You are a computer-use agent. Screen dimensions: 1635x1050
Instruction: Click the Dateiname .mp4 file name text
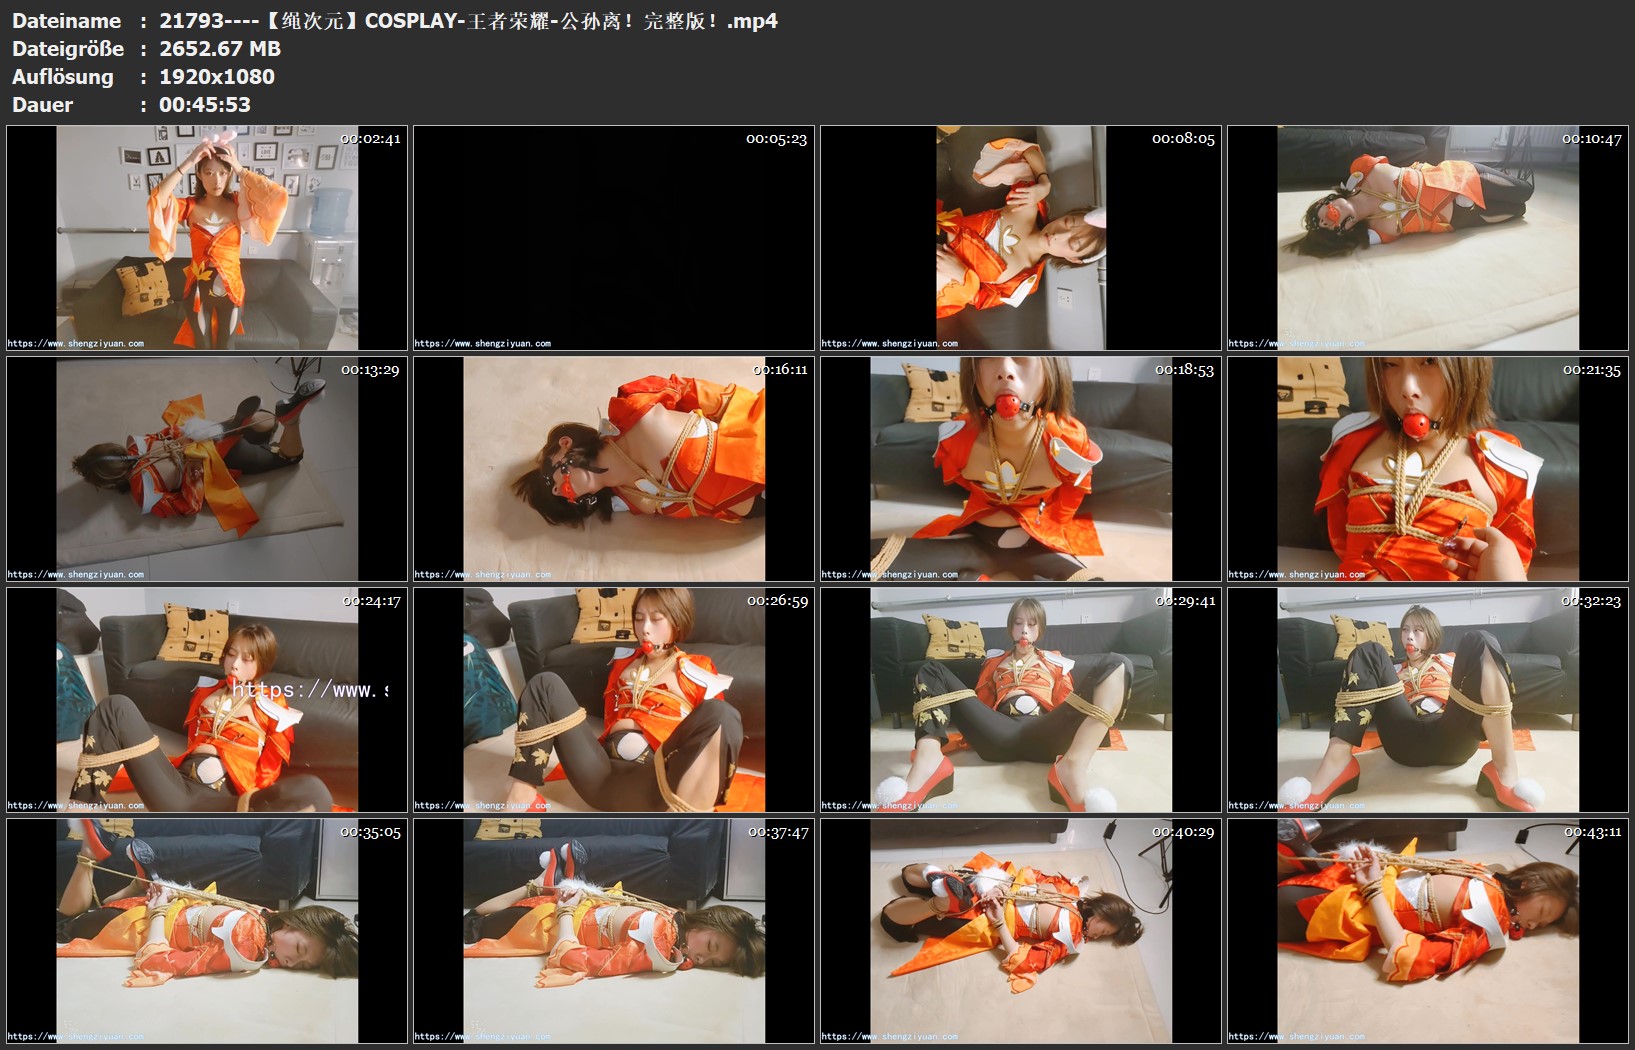[x=468, y=21]
